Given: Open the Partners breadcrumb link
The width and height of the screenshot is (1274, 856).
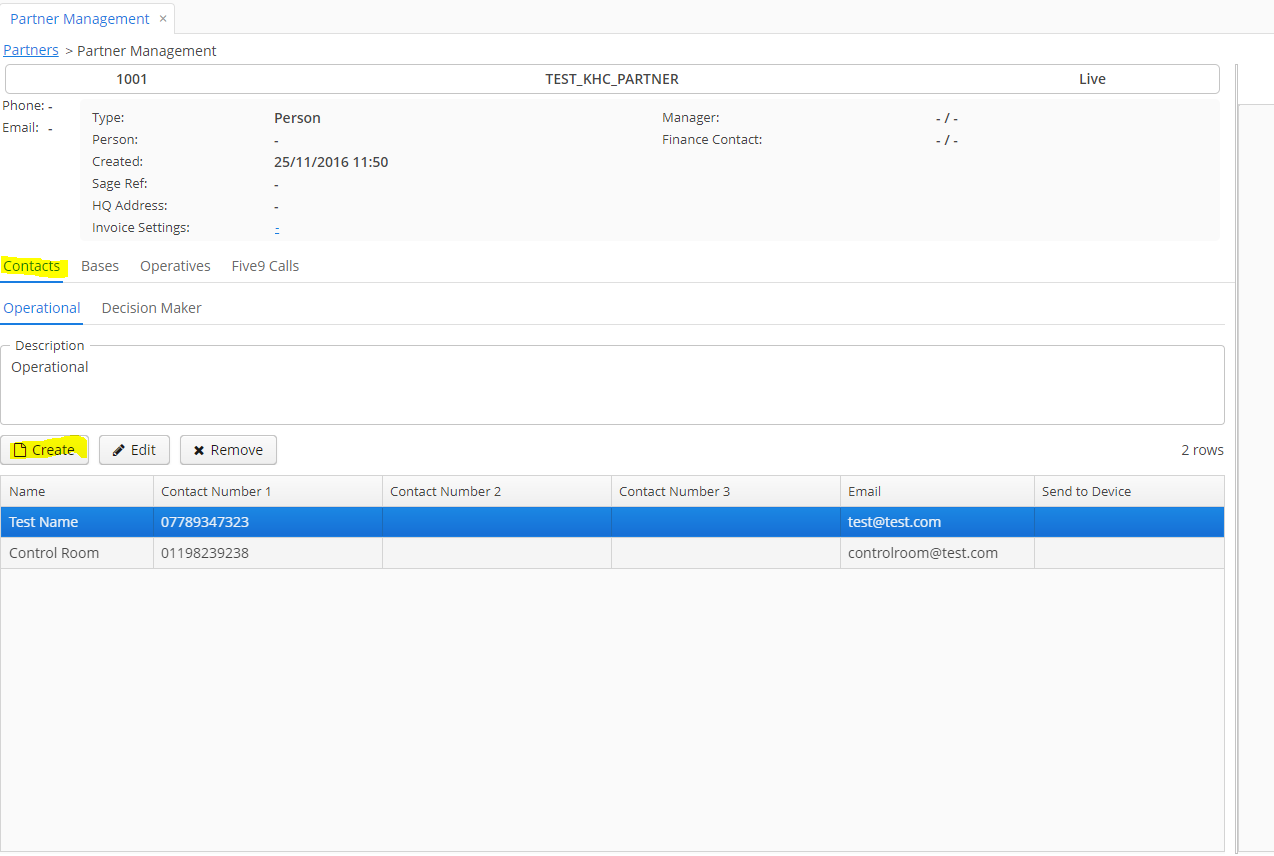Looking at the screenshot, I should point(31,50).
